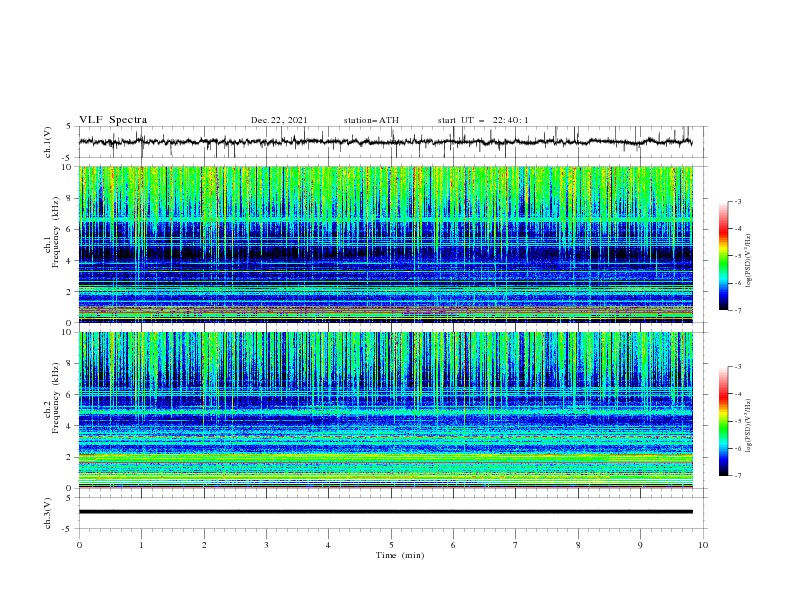Click the "-3" tick on upper color bar
Image resolution: width=792 pixels, height=612 pixels.
click(737, 201)
